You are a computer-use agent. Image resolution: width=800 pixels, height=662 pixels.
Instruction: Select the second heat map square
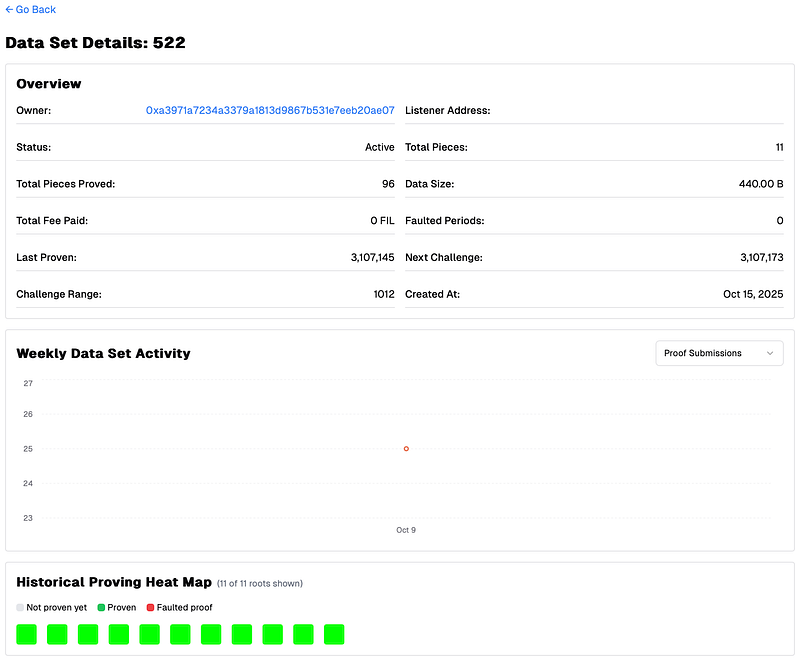pyautogui.click(x=57, y=634)
